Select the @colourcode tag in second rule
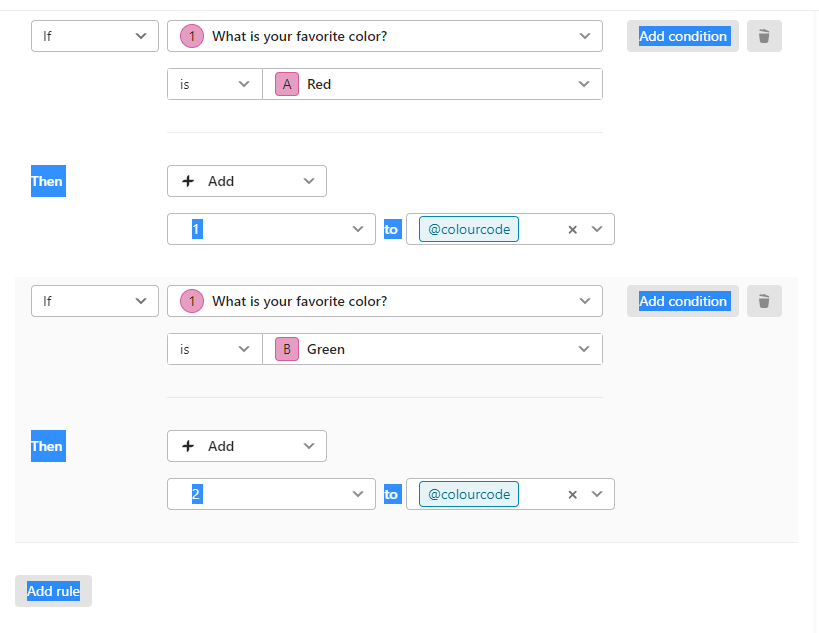This screenshot has height=633, width=819. (469, 494)
